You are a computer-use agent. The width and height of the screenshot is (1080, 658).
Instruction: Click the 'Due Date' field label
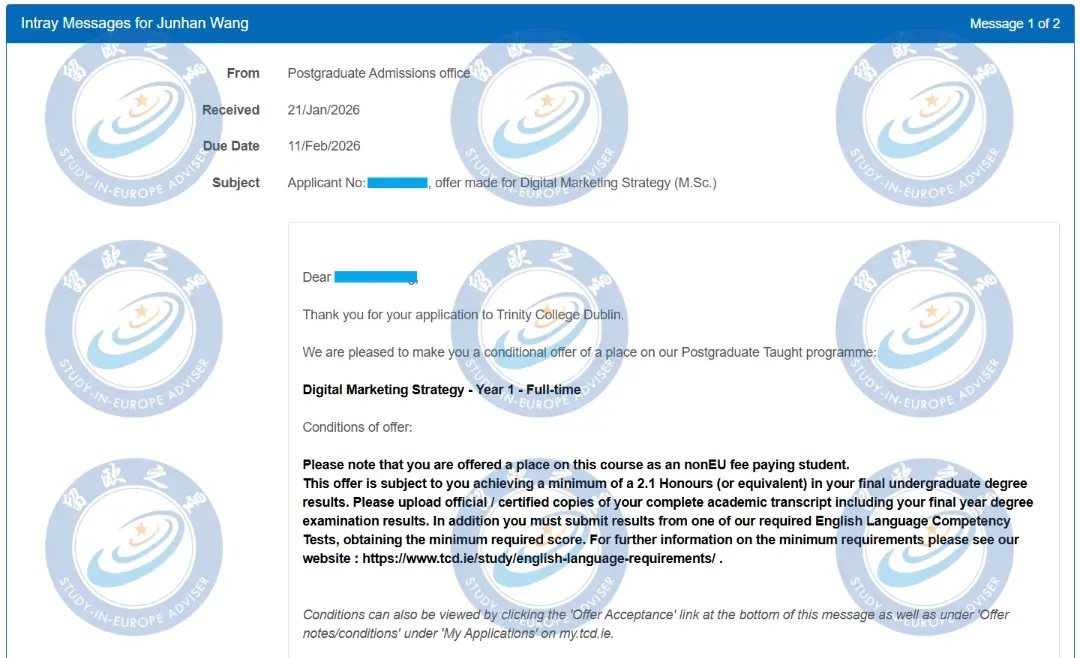pos(231,146)
